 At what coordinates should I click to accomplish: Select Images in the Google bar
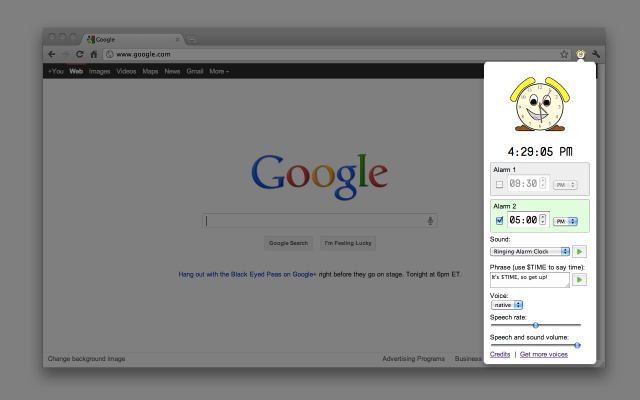pyautogui.click(x=99, y=71)
